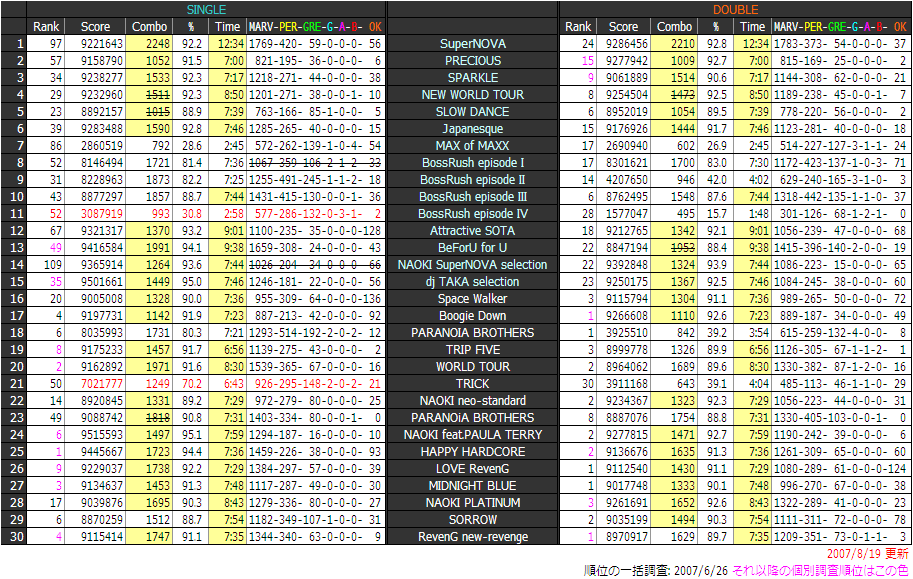
Task: Click red single score 3087919
Action: (102, 214)
